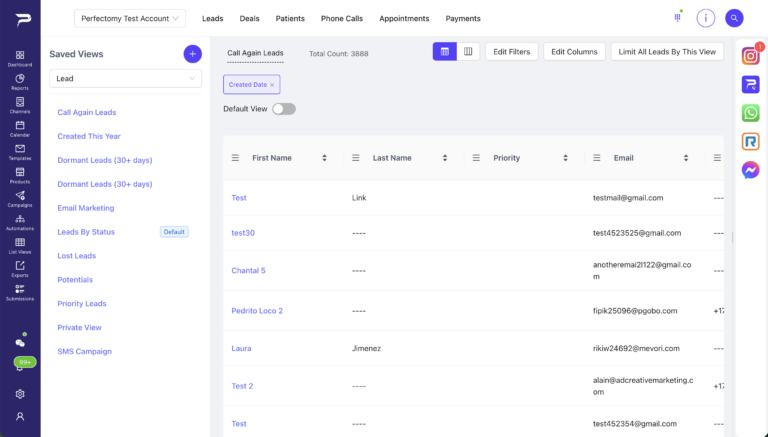Click Edit Columns button
Screen dimensions: 768x437
[x=574, y=51]
